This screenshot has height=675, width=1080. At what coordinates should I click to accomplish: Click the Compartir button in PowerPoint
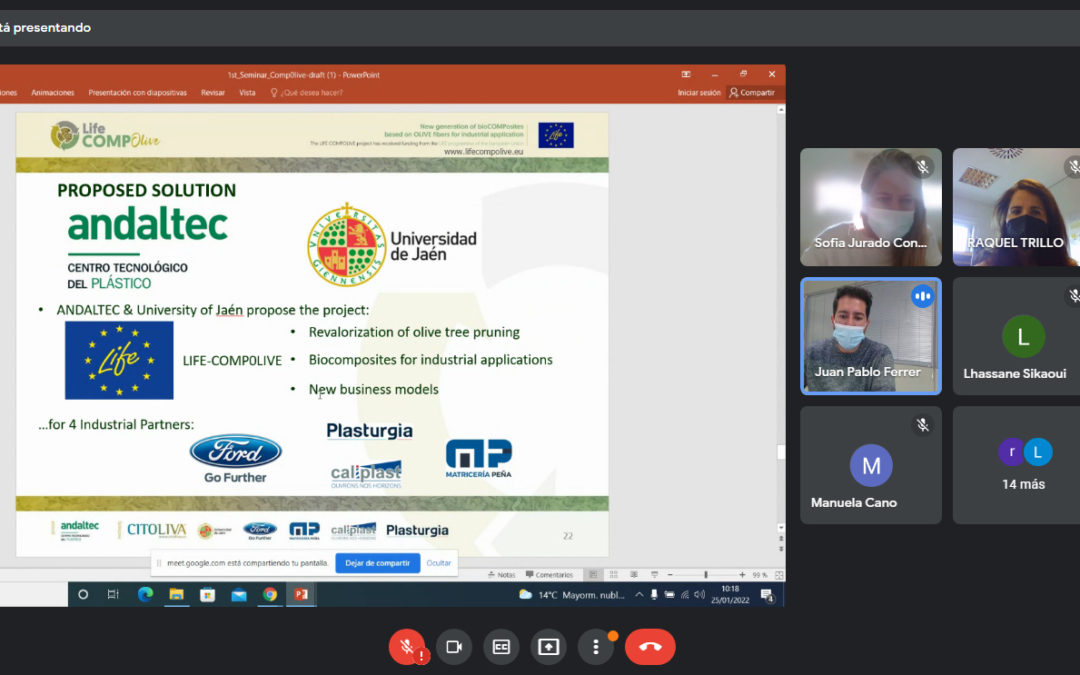click(752, 92)
